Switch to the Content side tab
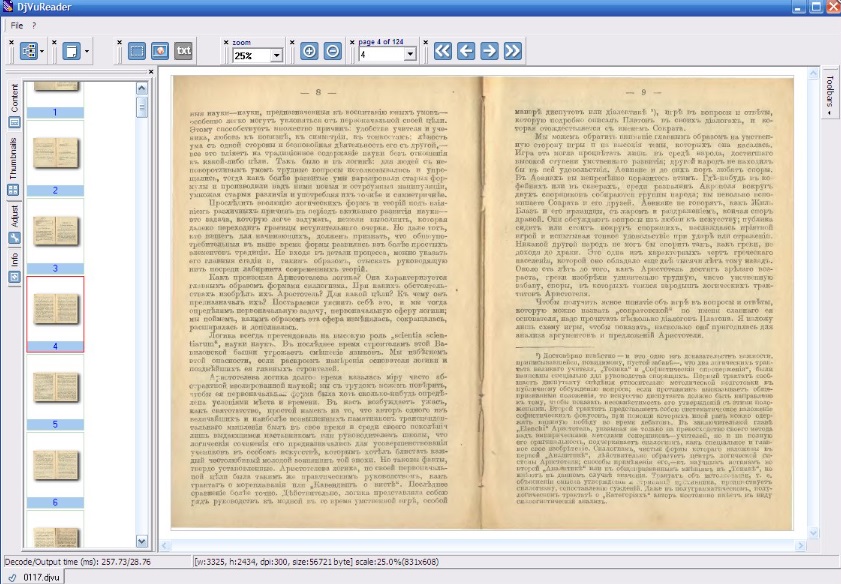 [14, 98]
